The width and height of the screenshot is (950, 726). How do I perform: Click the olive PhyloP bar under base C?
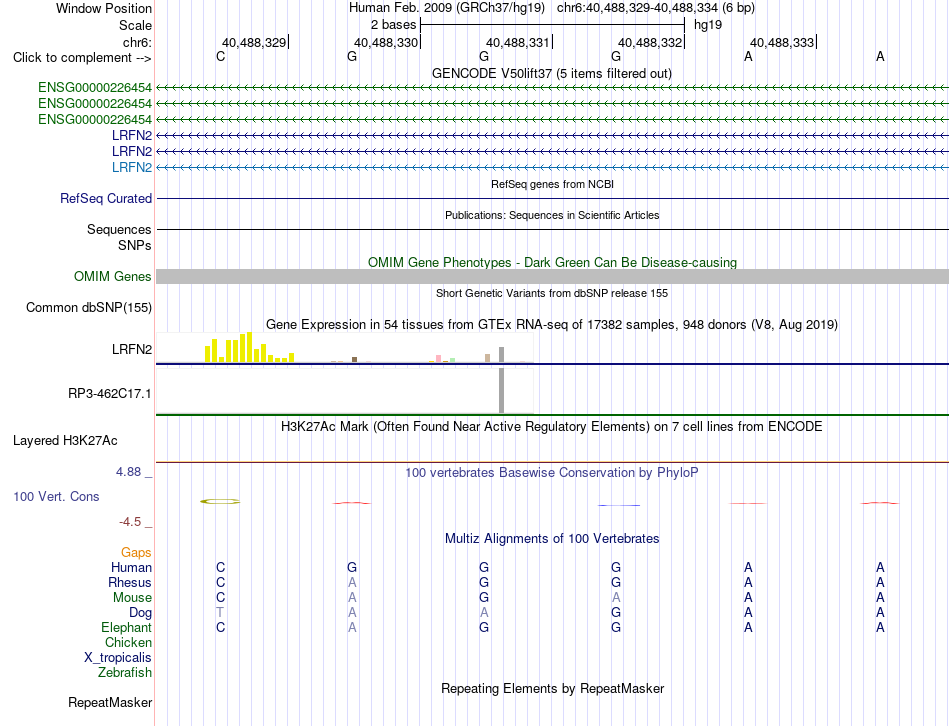[x=220, y=501]
